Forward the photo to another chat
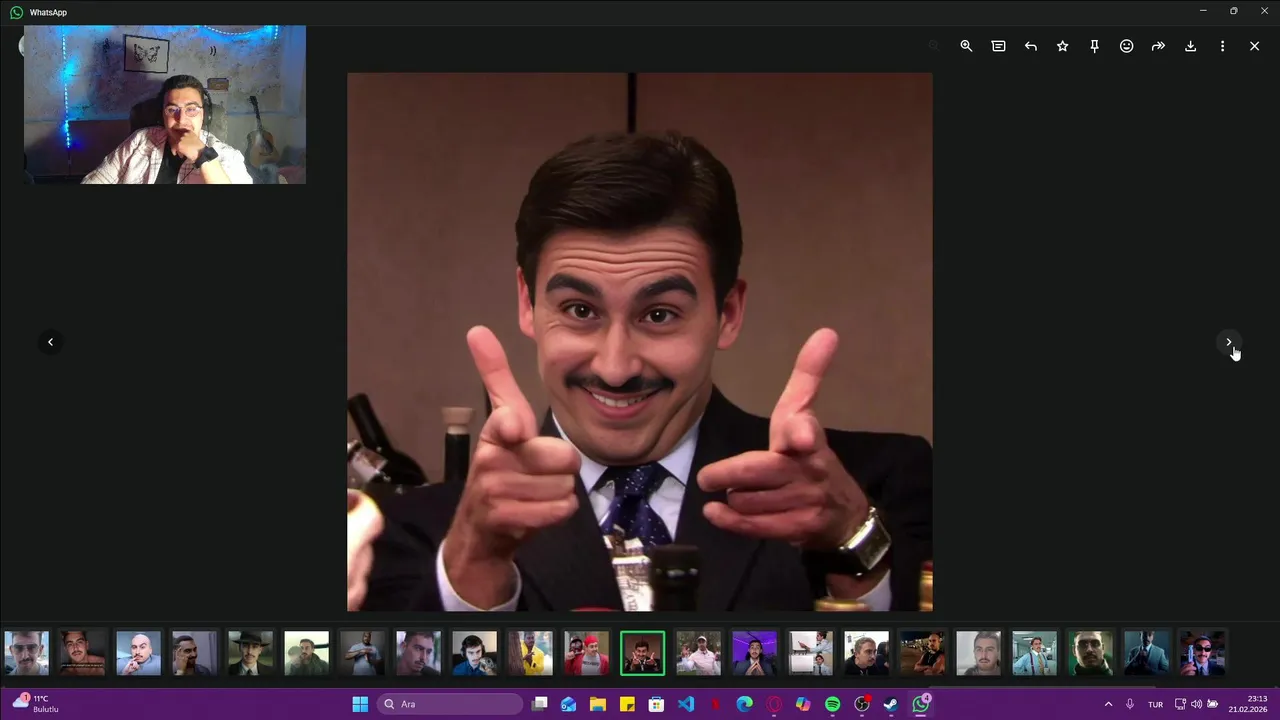The height and width of the screenshot is (720, 1280). pos(1158,46)
